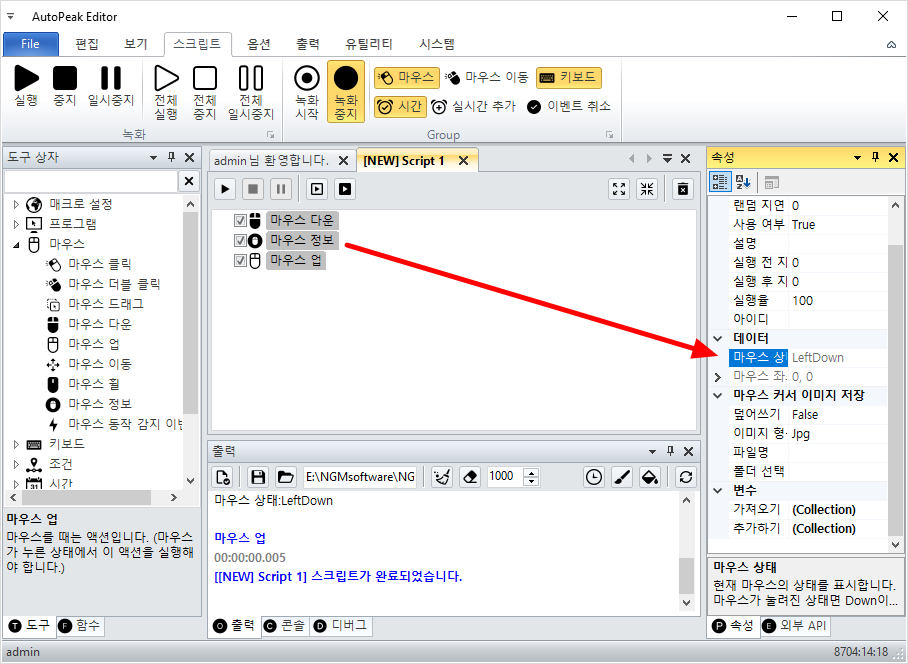Click the paintbrush icon in output toolbar
Screen dimensions: 908x664
pyautogui.click(x=621, y=477)
